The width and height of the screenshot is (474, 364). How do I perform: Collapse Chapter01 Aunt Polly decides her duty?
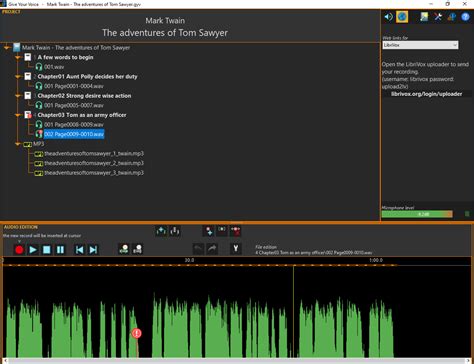click(18, 77)
